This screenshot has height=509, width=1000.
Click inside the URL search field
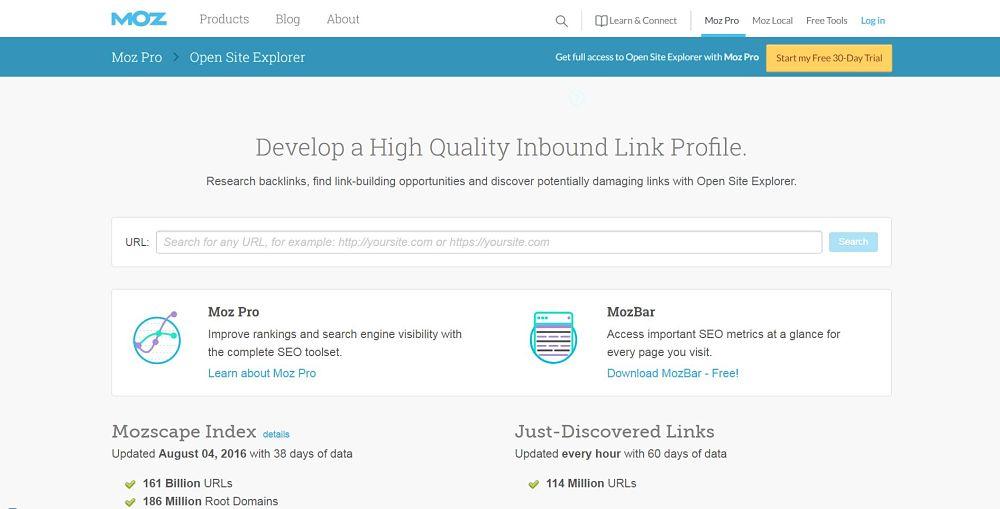click(x=488, y=242)
